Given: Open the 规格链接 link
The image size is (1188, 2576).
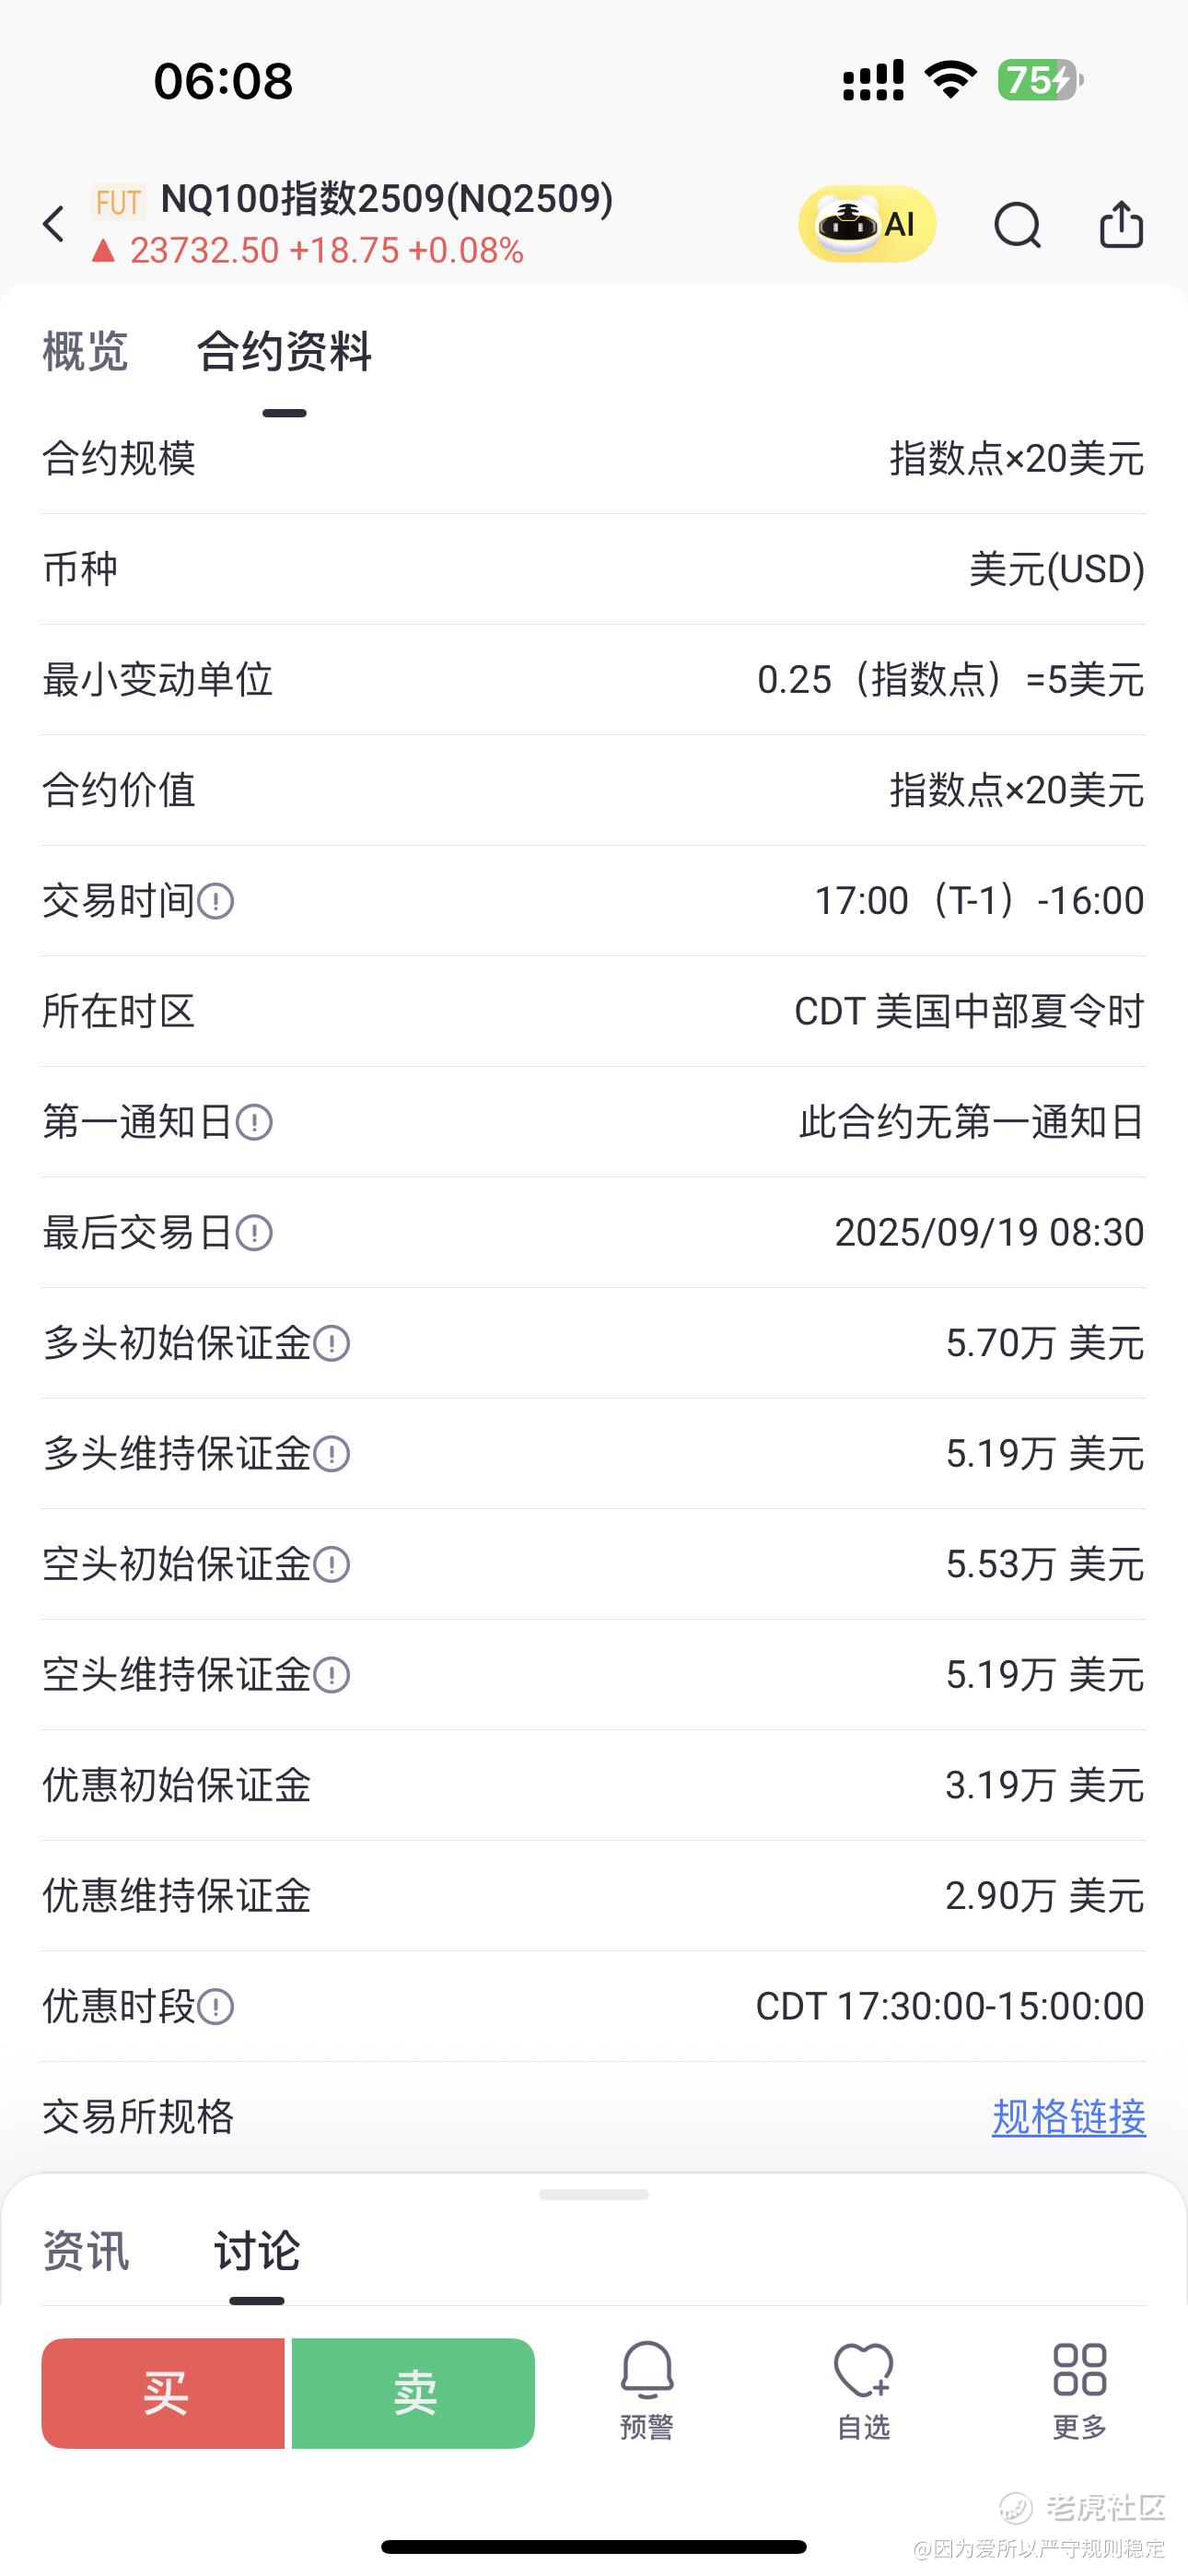Looking at the screenshot, I should coord(1069,2117).
